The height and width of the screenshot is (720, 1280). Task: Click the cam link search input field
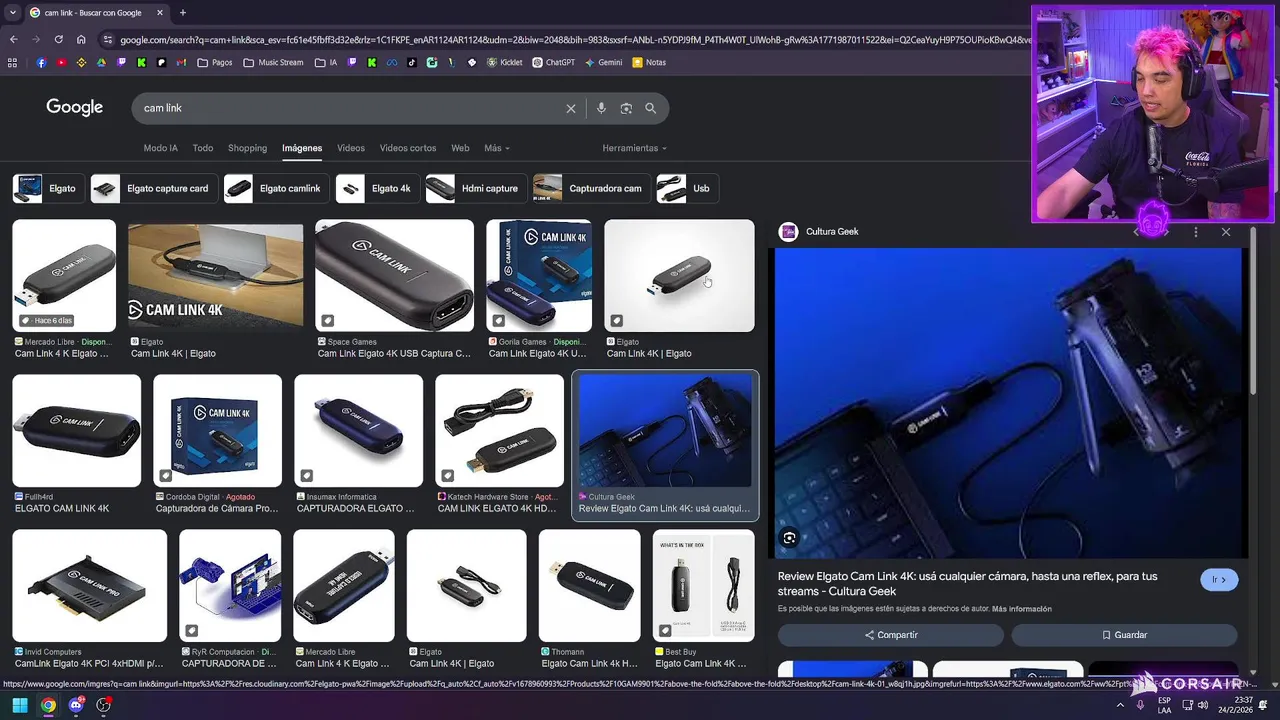(350, 108)
